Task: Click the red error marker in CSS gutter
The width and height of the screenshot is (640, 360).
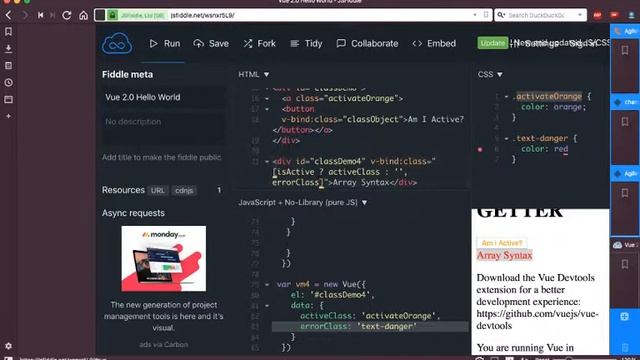Action: [480, 149]
